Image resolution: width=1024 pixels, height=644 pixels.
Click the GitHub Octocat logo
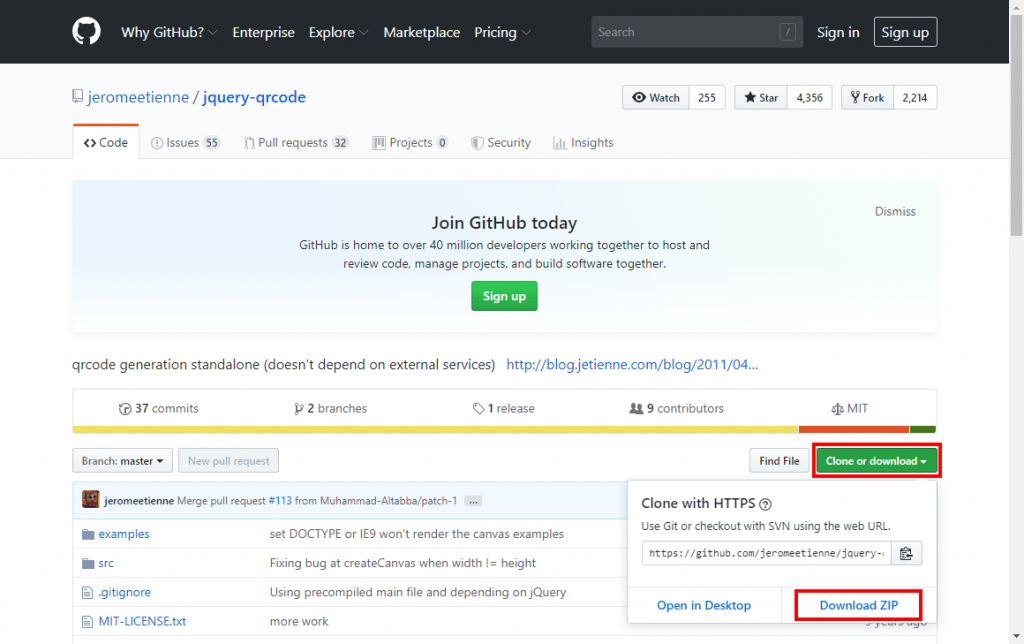(87, 32)
